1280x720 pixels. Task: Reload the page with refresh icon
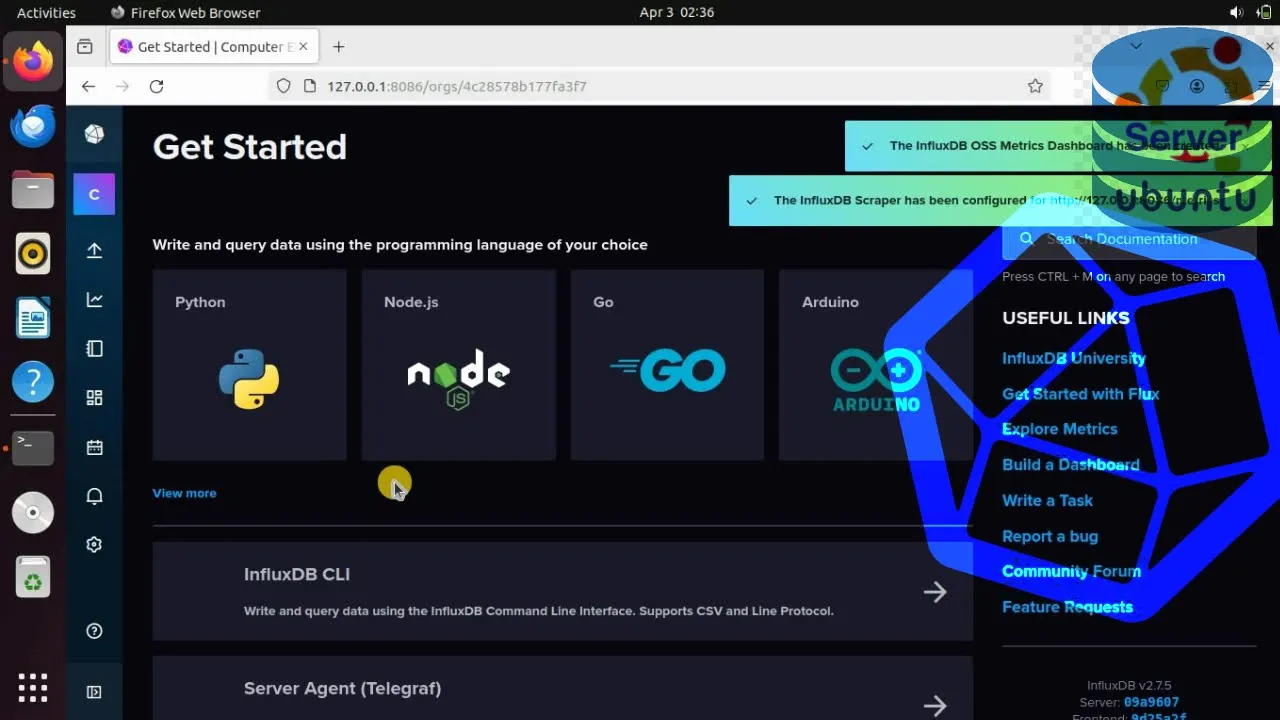156,86
